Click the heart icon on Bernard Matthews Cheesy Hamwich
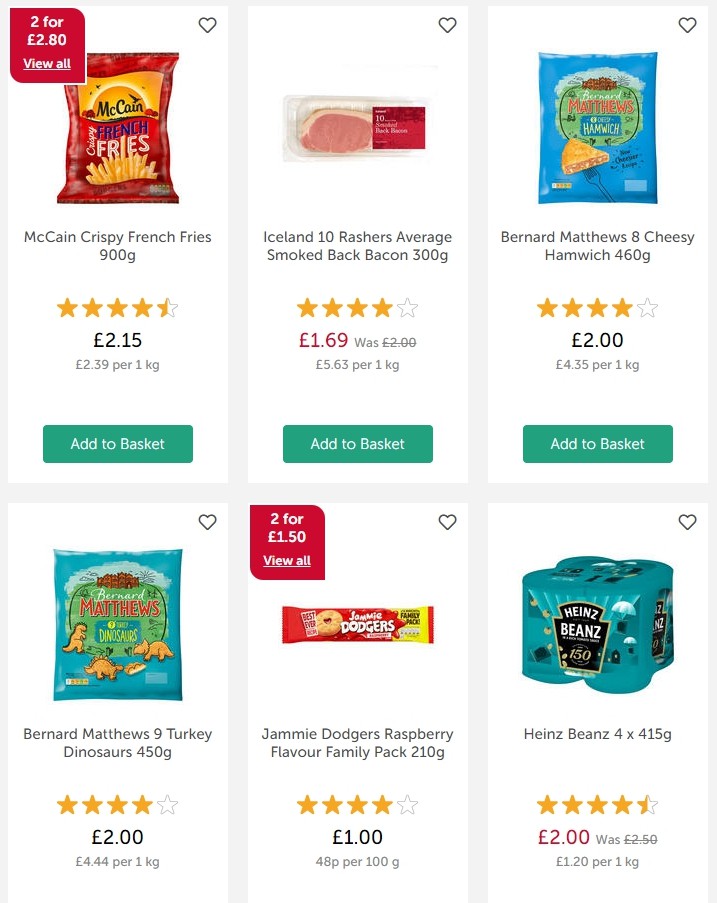This screenshot has height=903, width=717. 687,25
